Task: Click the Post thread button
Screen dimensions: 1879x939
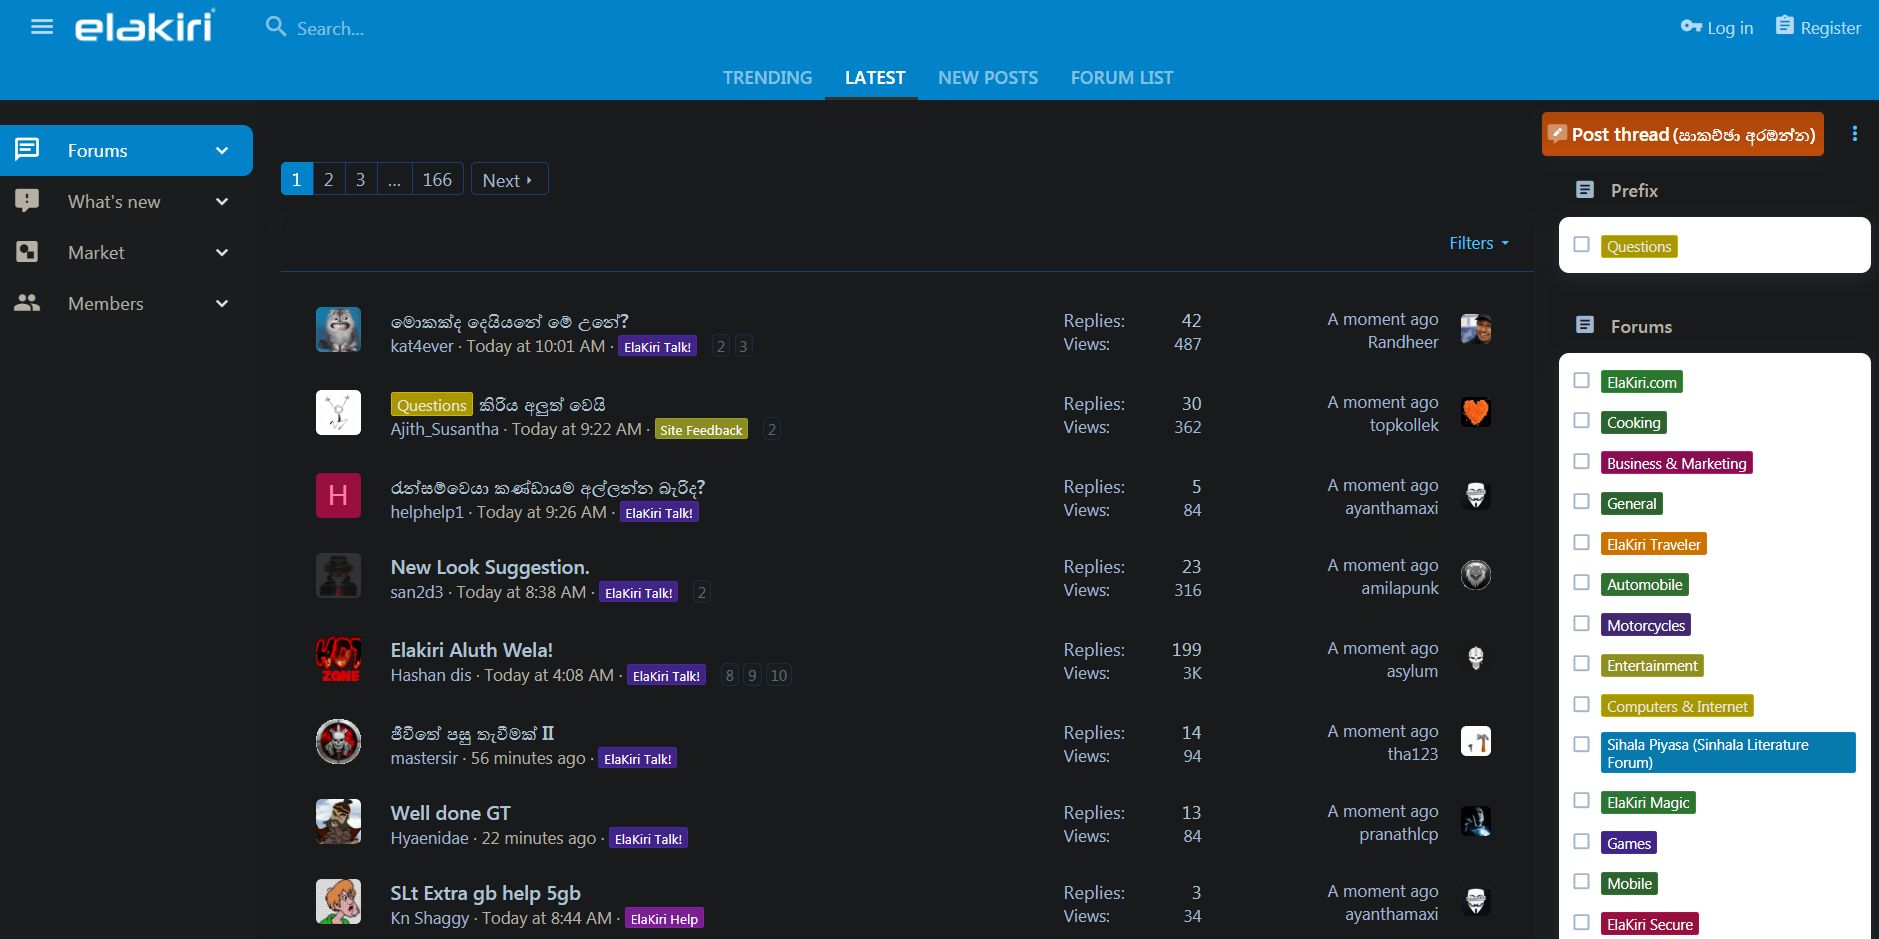Action: click(x=1683, y=134)
